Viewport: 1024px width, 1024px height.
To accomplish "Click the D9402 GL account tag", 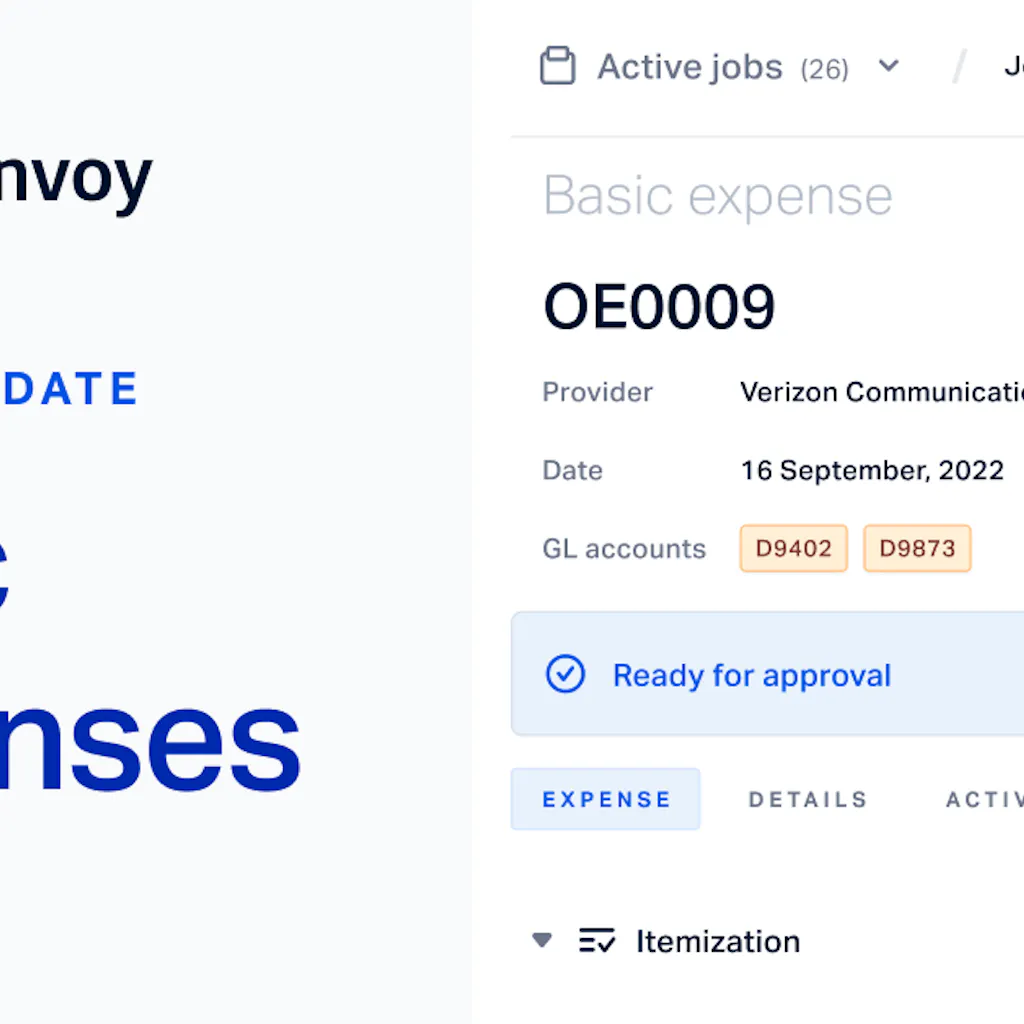I will pos(793,548).
